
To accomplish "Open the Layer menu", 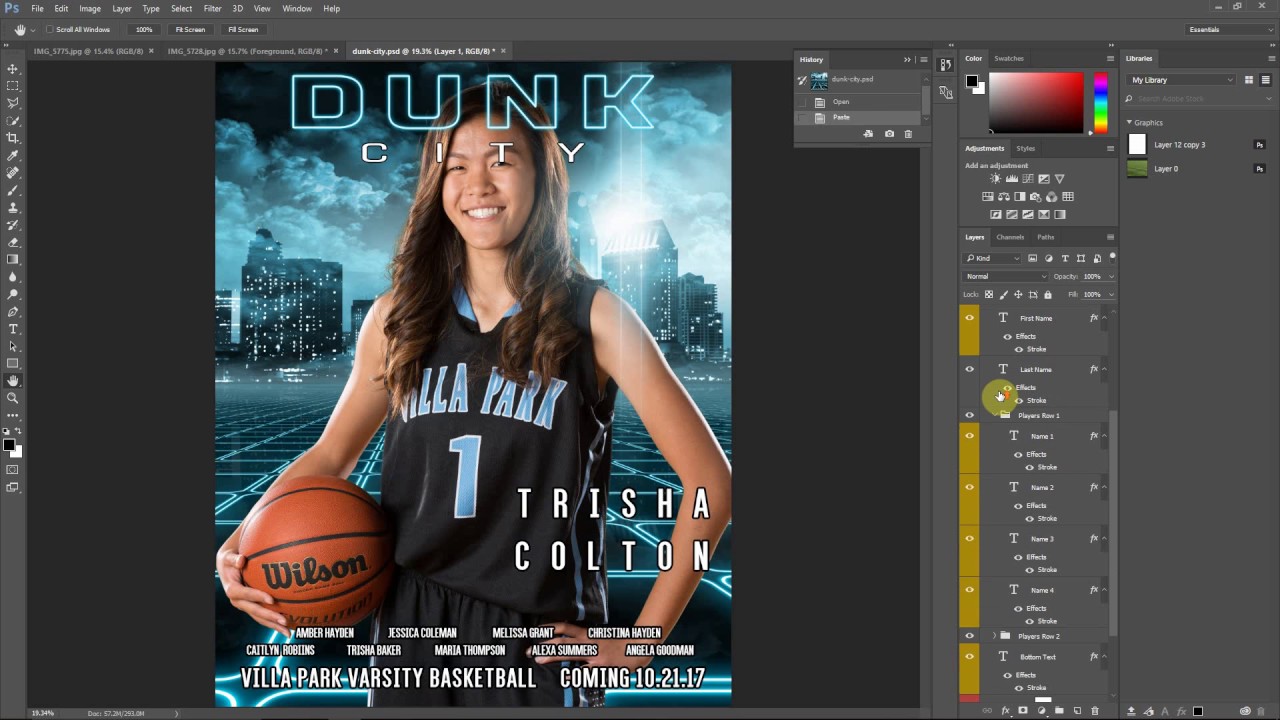I will point(122,8).
